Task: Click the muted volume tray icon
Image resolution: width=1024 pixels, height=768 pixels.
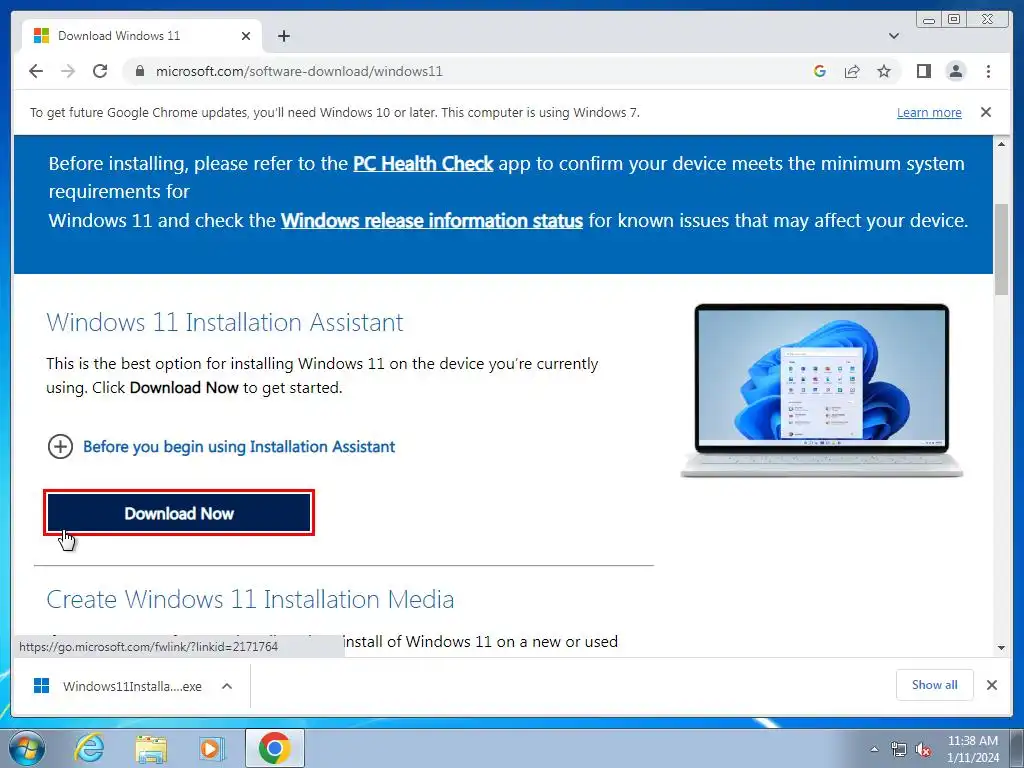Action: 923,750
